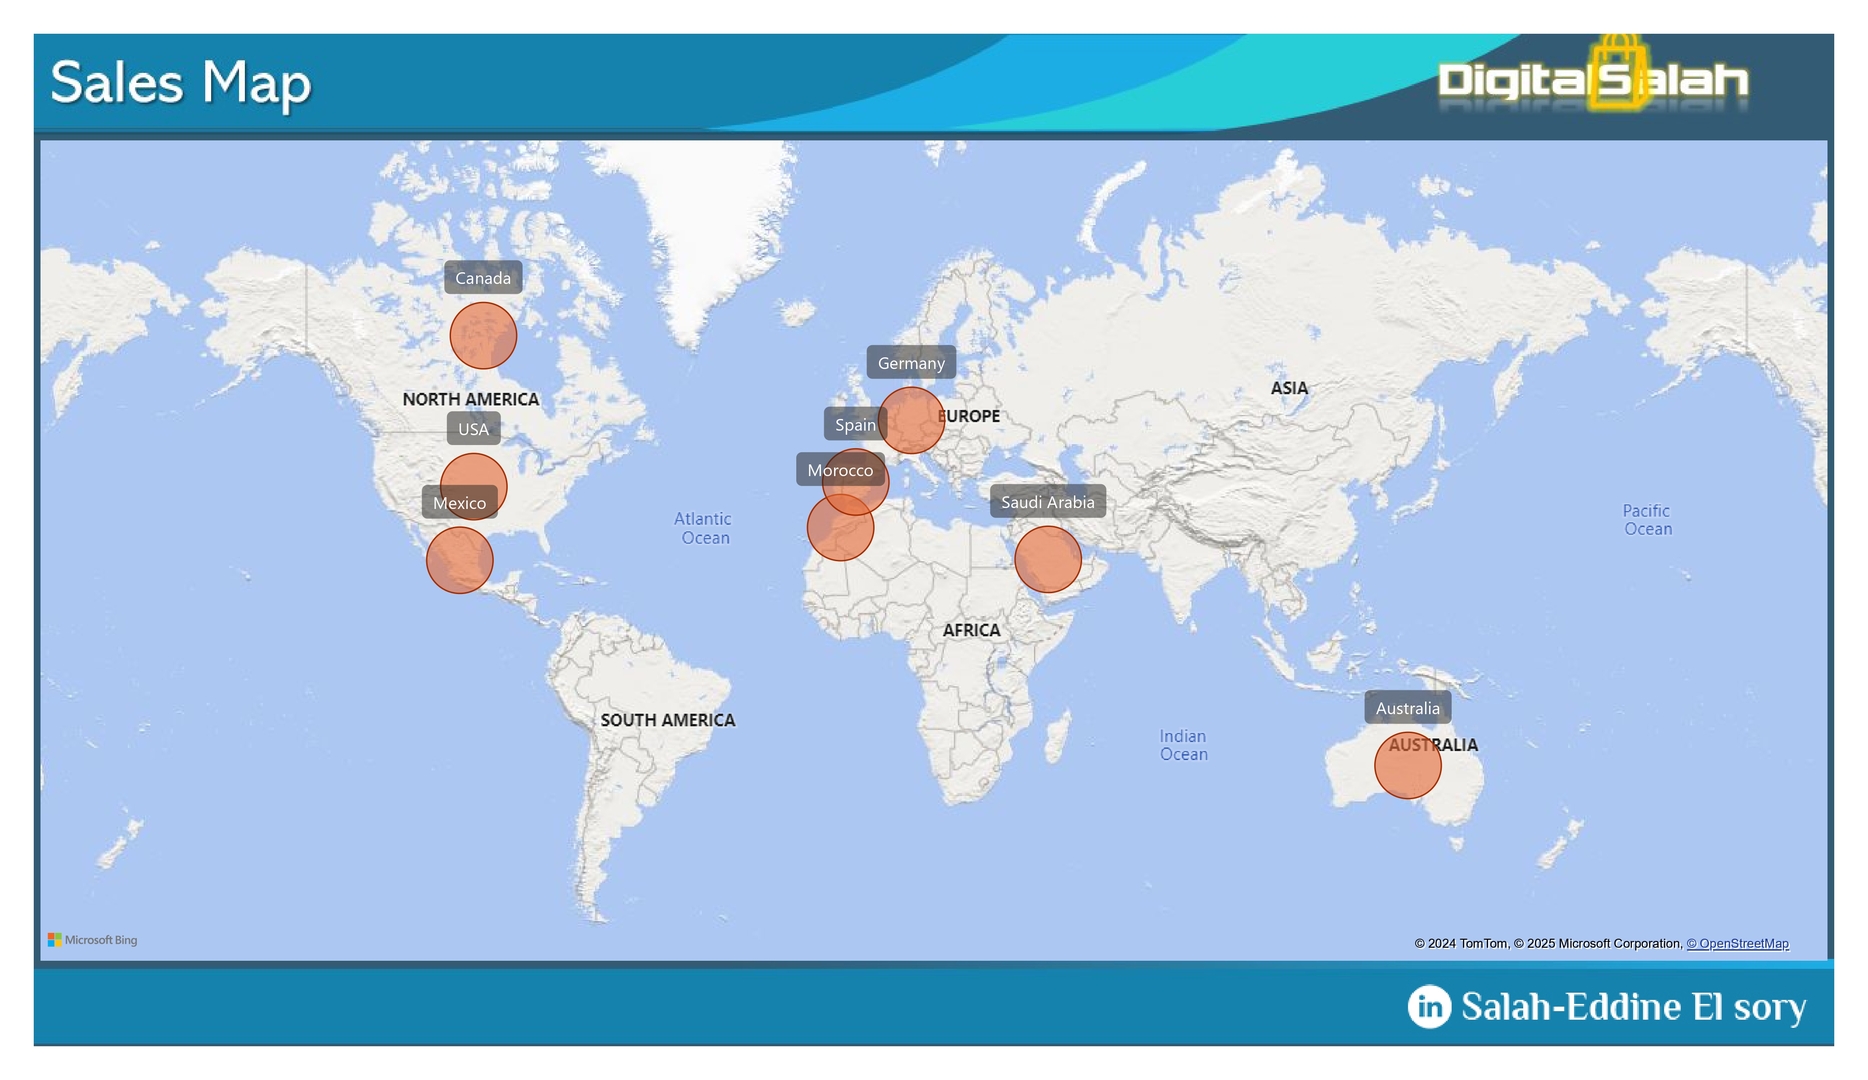Click the Australia data label
This screenshot has width=1868, height=1080.
pyautogui.click(x=1407, y=708)
